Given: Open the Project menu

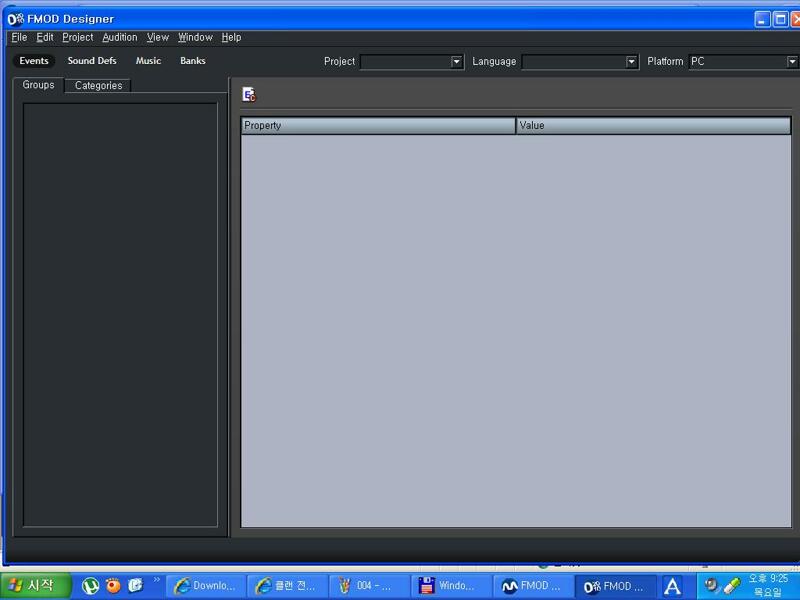Looking at the screenshot, I should [78, 37].
